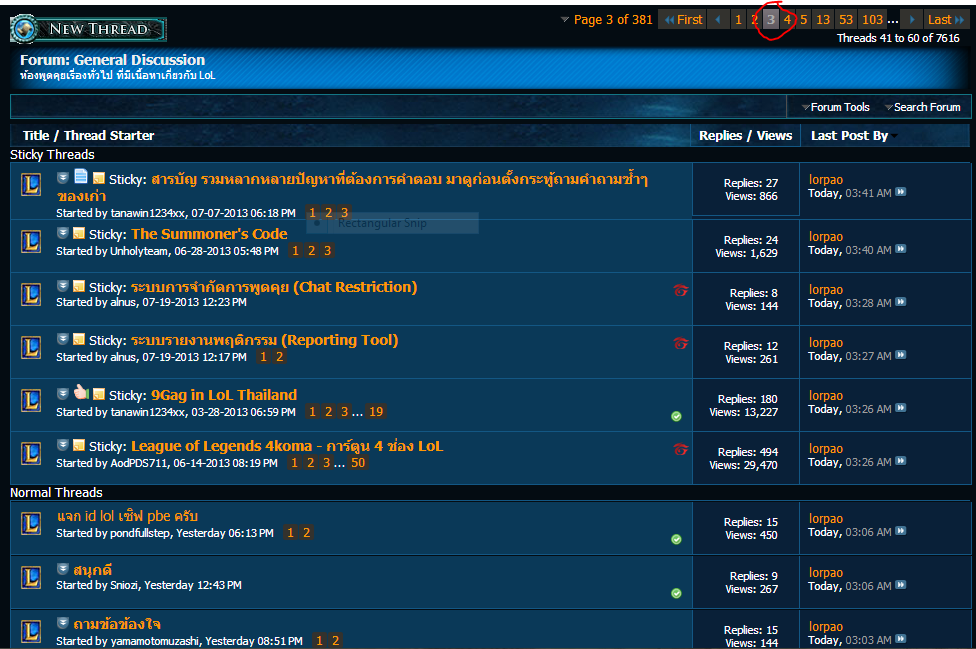The width and height of the screenshot is (976, 649).
Task: View profile of thread starter AodPDS711
Action: (139, 464)
